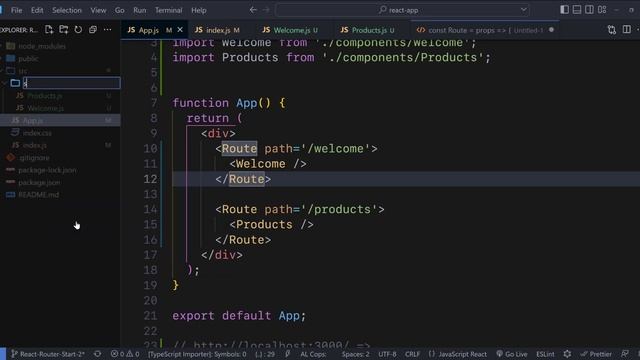Open README.md in the file tree
This screenshot has width=640, height=360.
coord(38,195)
